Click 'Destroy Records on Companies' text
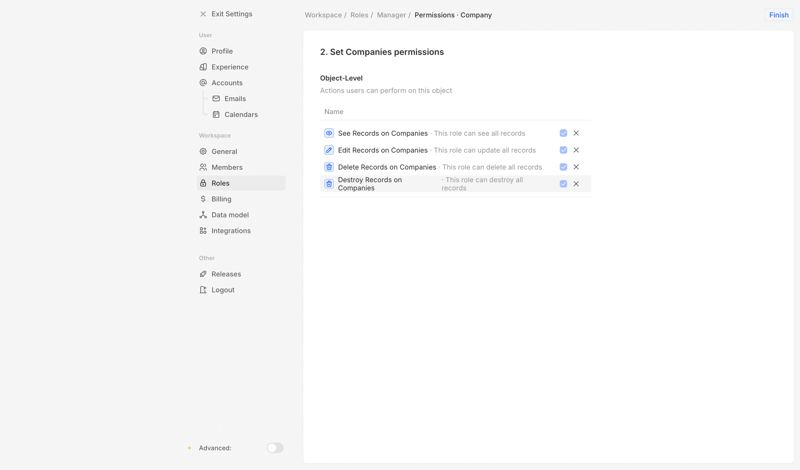This screenshot has height=470, width=800. point(370,184)
